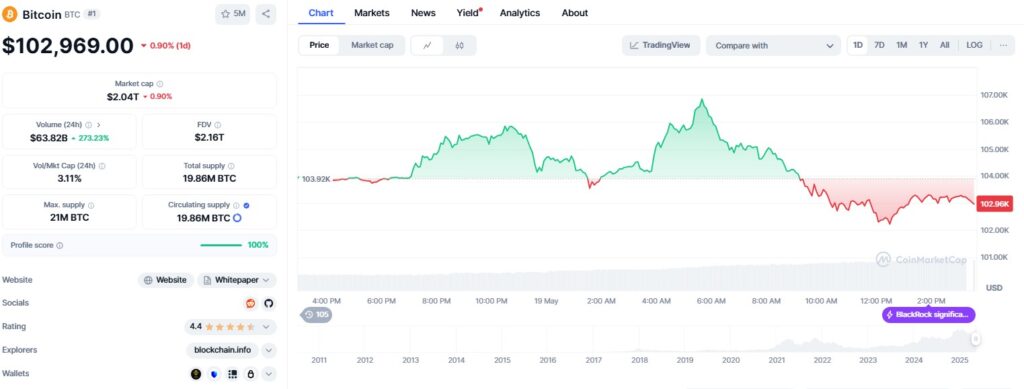Image resolution: width=1024 pixels, height=389 pixels.
Task: Switch to the candlestick chart icon
Action: point(459,45)
